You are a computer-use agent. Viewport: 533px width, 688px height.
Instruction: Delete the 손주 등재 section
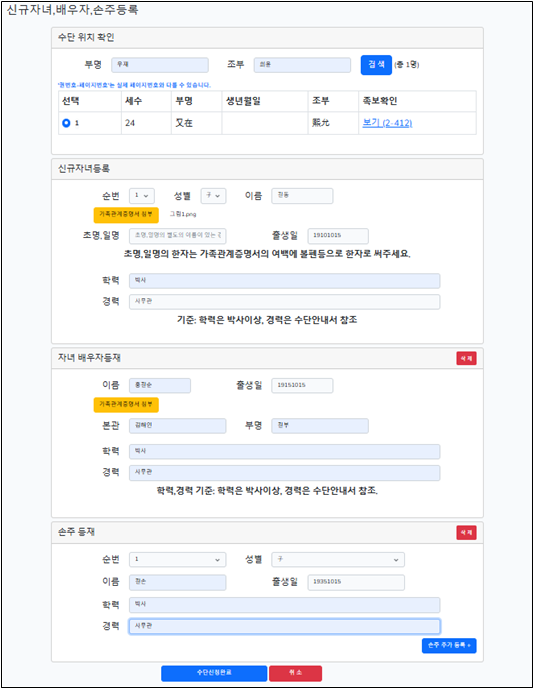[x=466, y=532]
